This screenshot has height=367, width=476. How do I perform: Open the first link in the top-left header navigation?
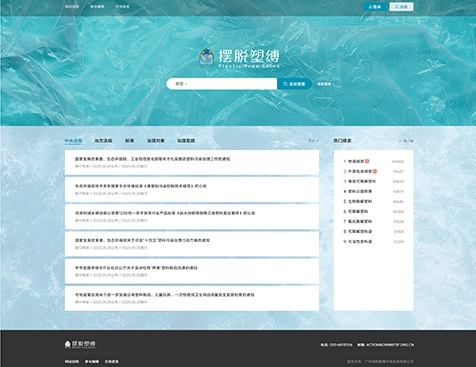[72, 7]
